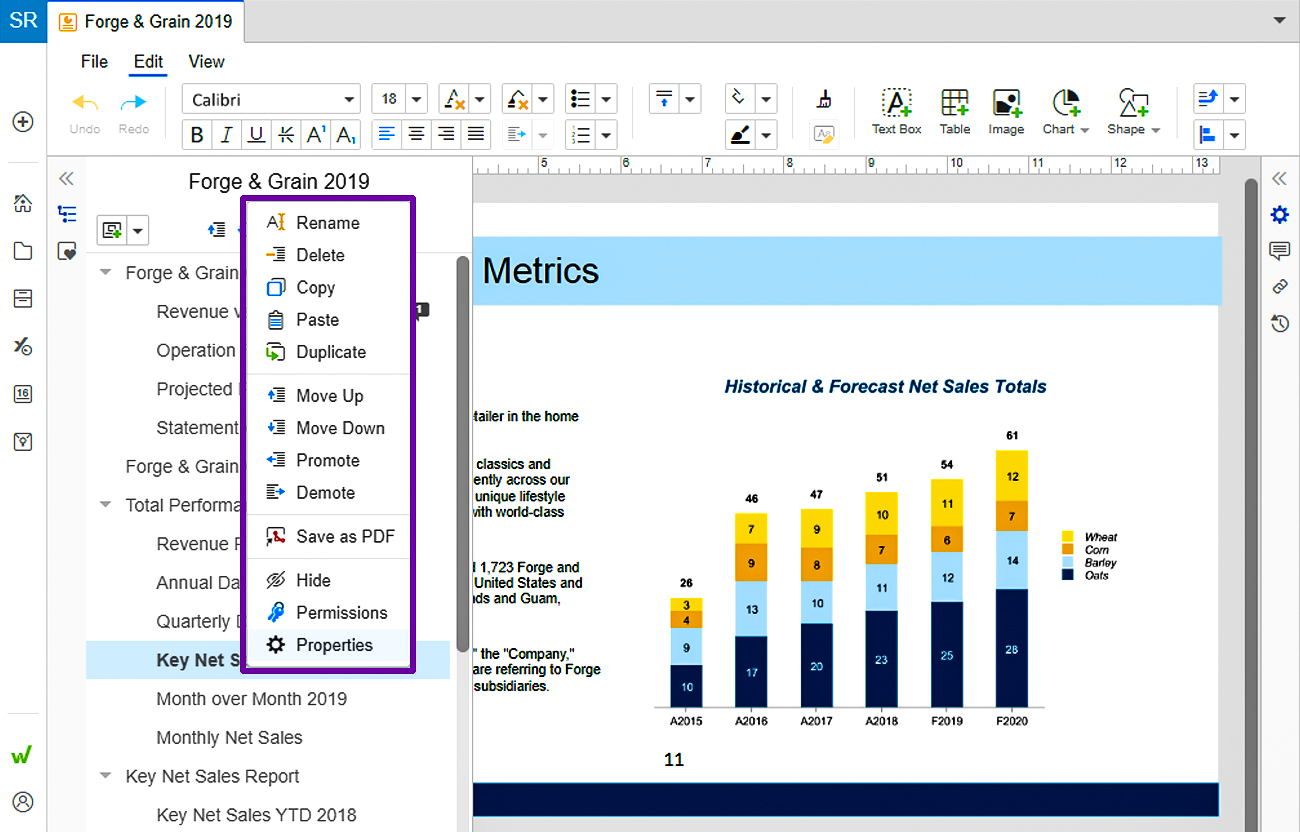Click the plus create icon in sidebar
1300x832 pixels.
(x=22, y=122)
